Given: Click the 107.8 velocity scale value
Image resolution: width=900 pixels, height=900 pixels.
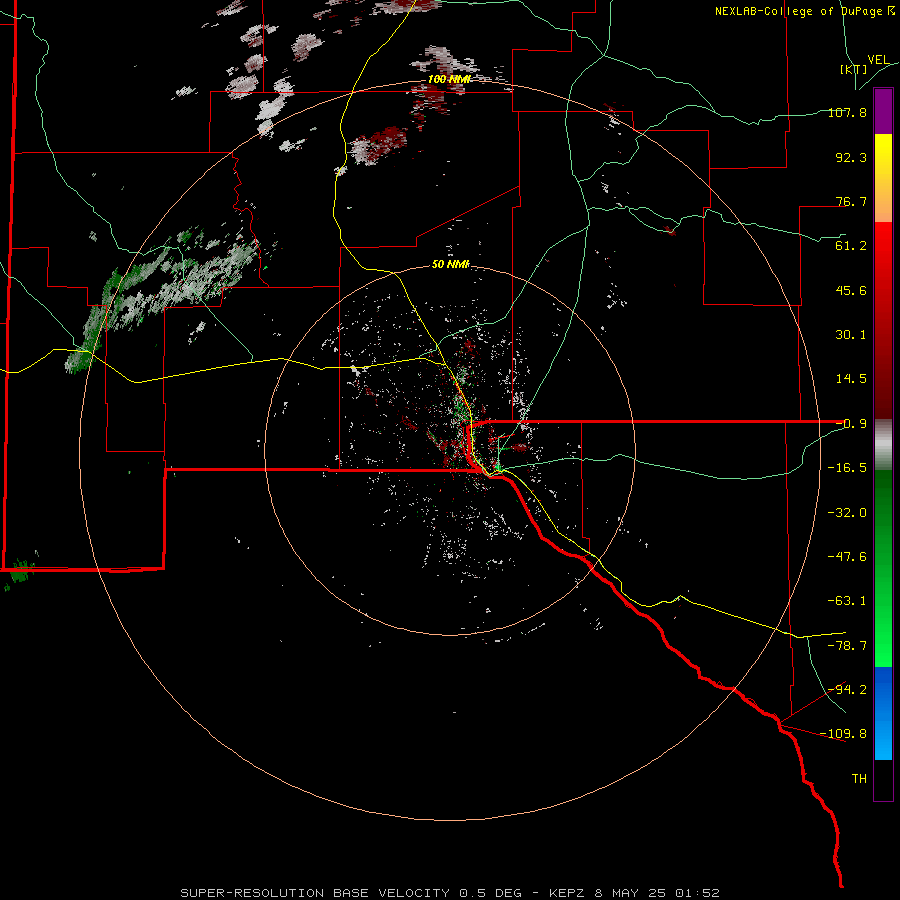Looking at the screenshot, I should [x=847, y=112].
